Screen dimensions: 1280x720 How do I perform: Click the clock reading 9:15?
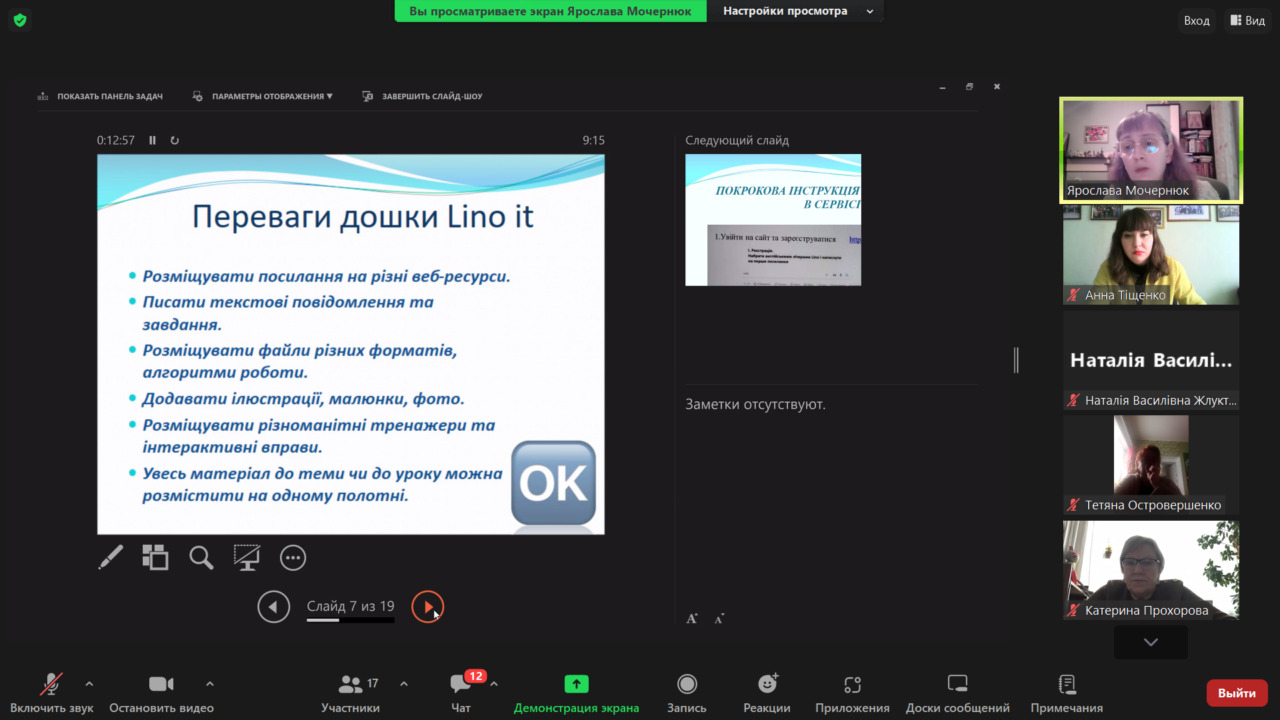(x=594, y=140)
